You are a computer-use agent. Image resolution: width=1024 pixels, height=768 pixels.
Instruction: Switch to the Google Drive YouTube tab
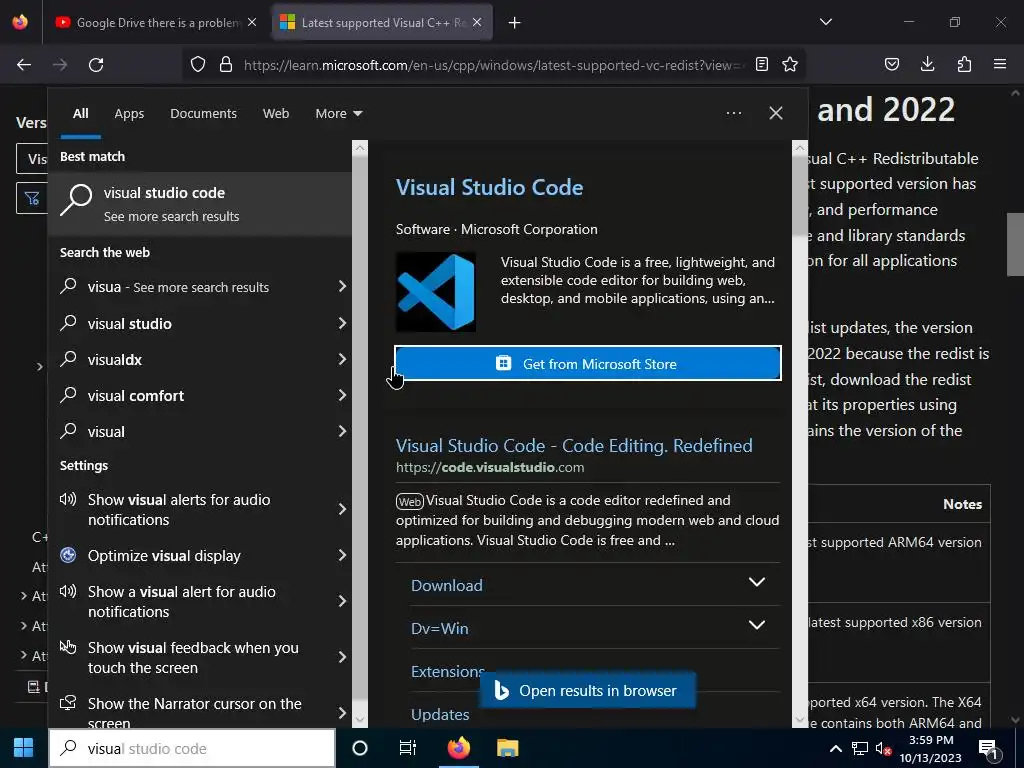[156, 23]
